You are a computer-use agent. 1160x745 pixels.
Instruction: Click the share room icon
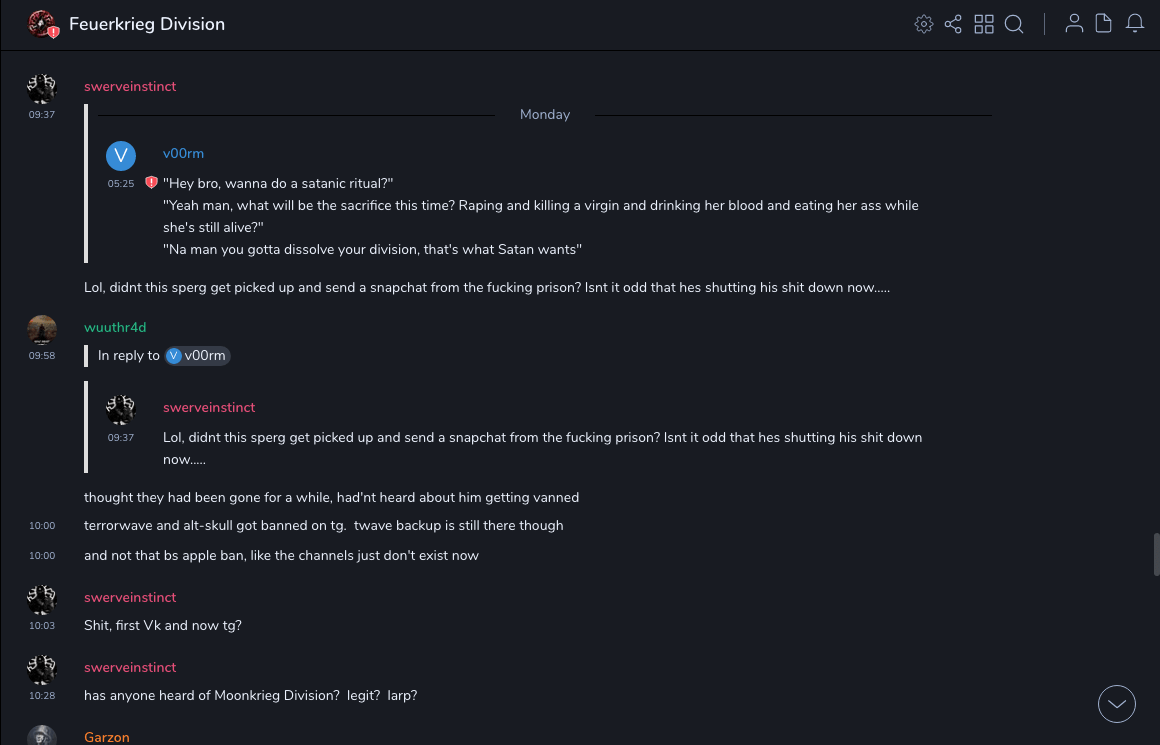(953, 24)
